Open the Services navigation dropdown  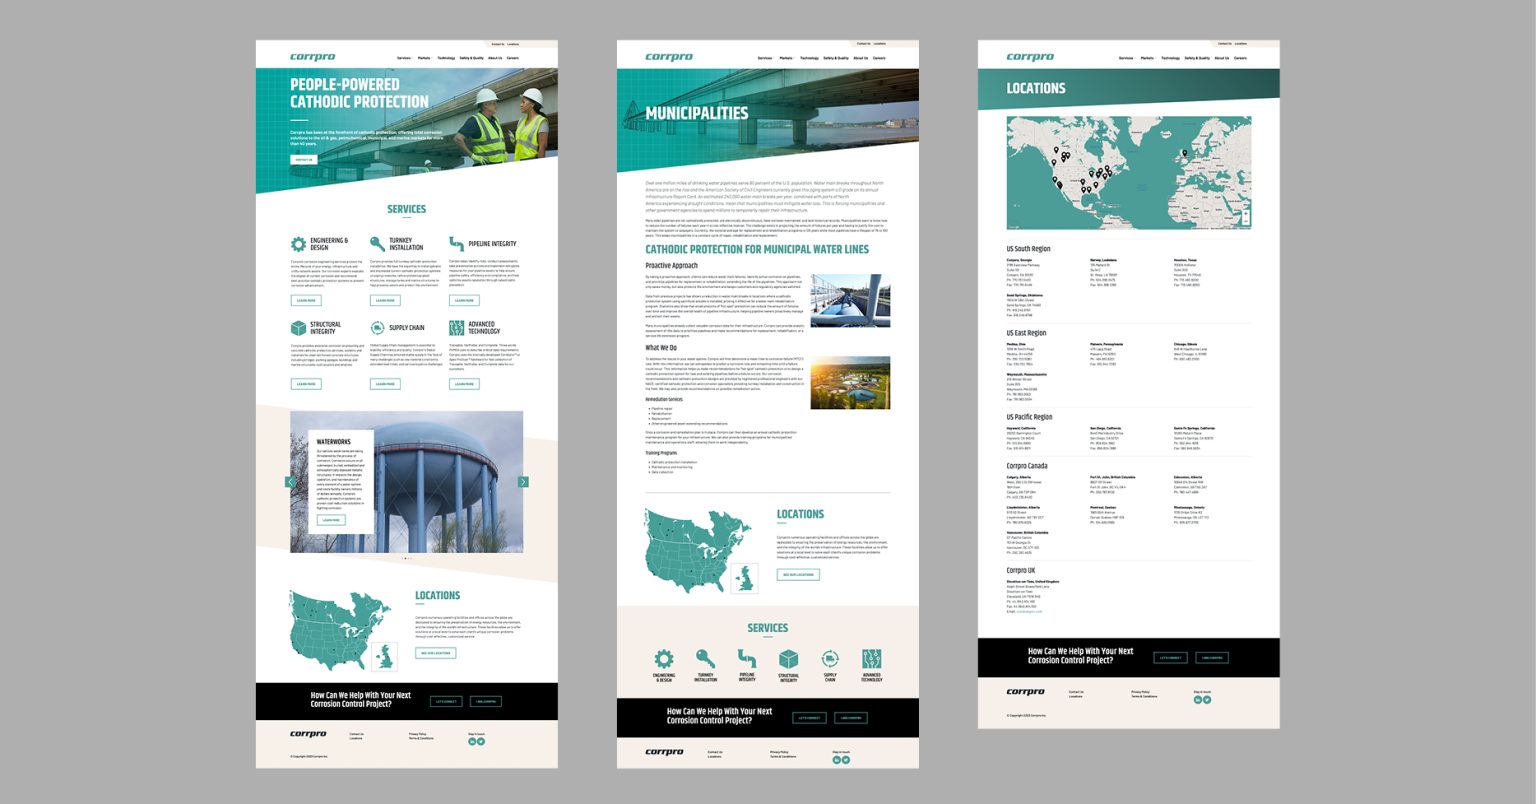[403, 58]
